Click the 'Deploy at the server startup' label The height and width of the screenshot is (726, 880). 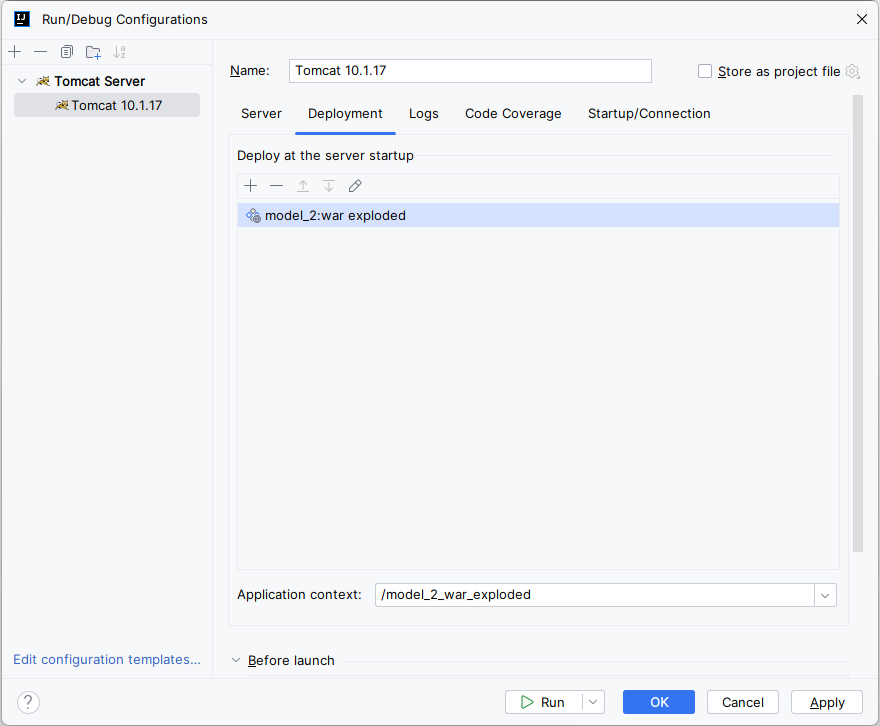pos(326,155)
